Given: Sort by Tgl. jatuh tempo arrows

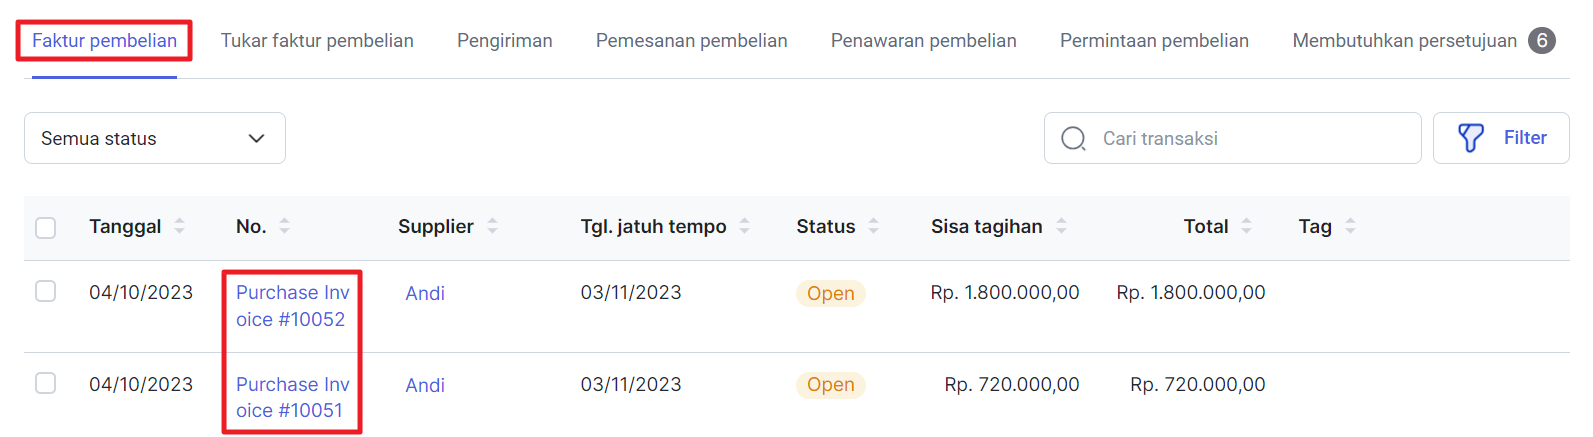Looking at the screenshot, I should (745, 226).
